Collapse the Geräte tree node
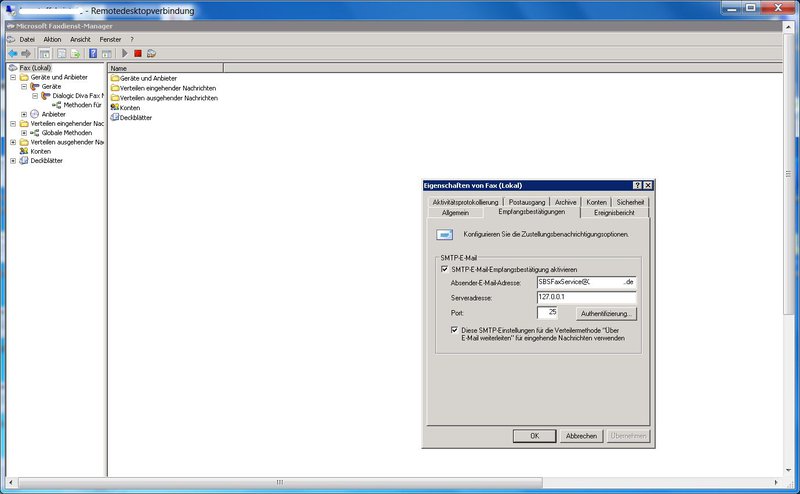Image resolution: width=800 pixels, height=494 pixels. 23,86
